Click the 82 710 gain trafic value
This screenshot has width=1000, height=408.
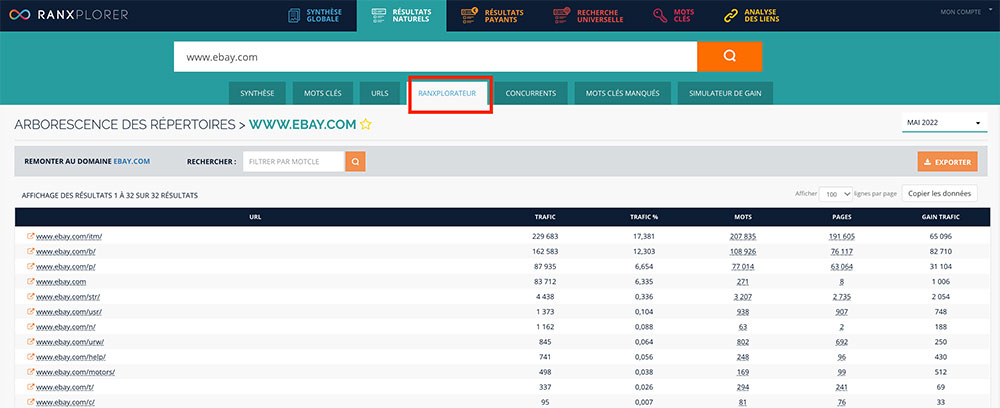941,251
